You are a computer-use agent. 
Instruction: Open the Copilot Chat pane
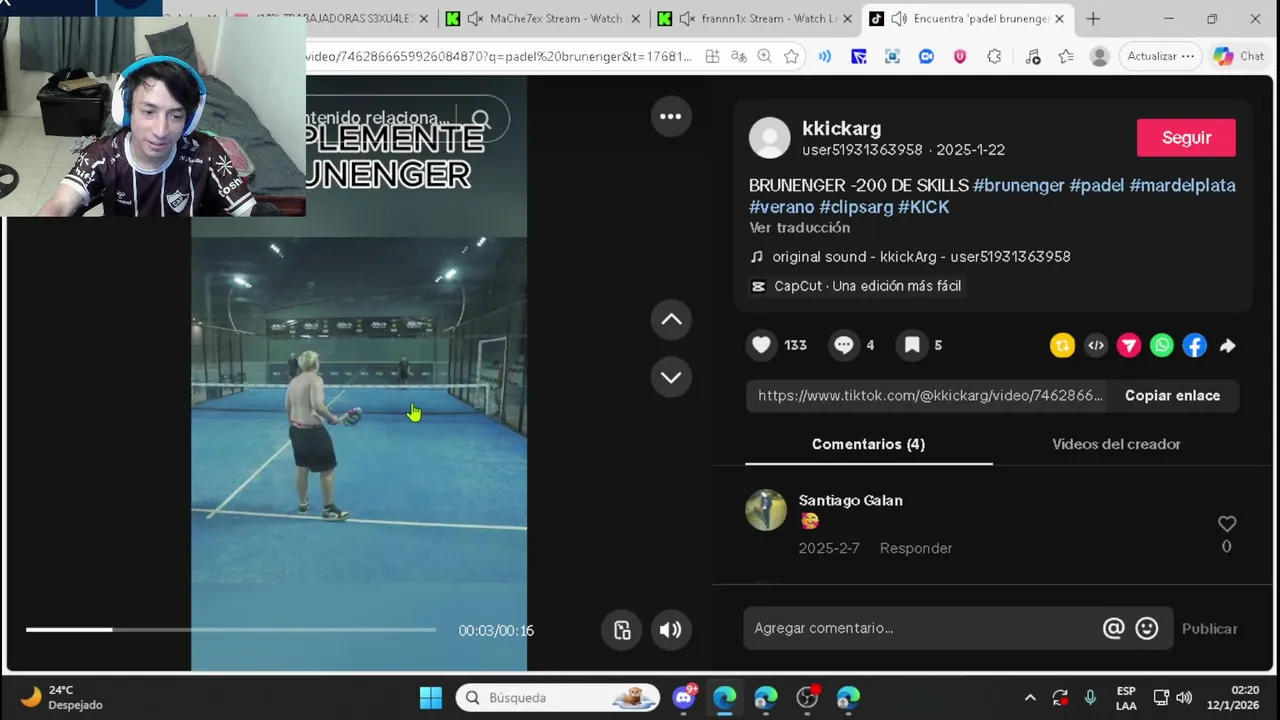[1239, 57]
